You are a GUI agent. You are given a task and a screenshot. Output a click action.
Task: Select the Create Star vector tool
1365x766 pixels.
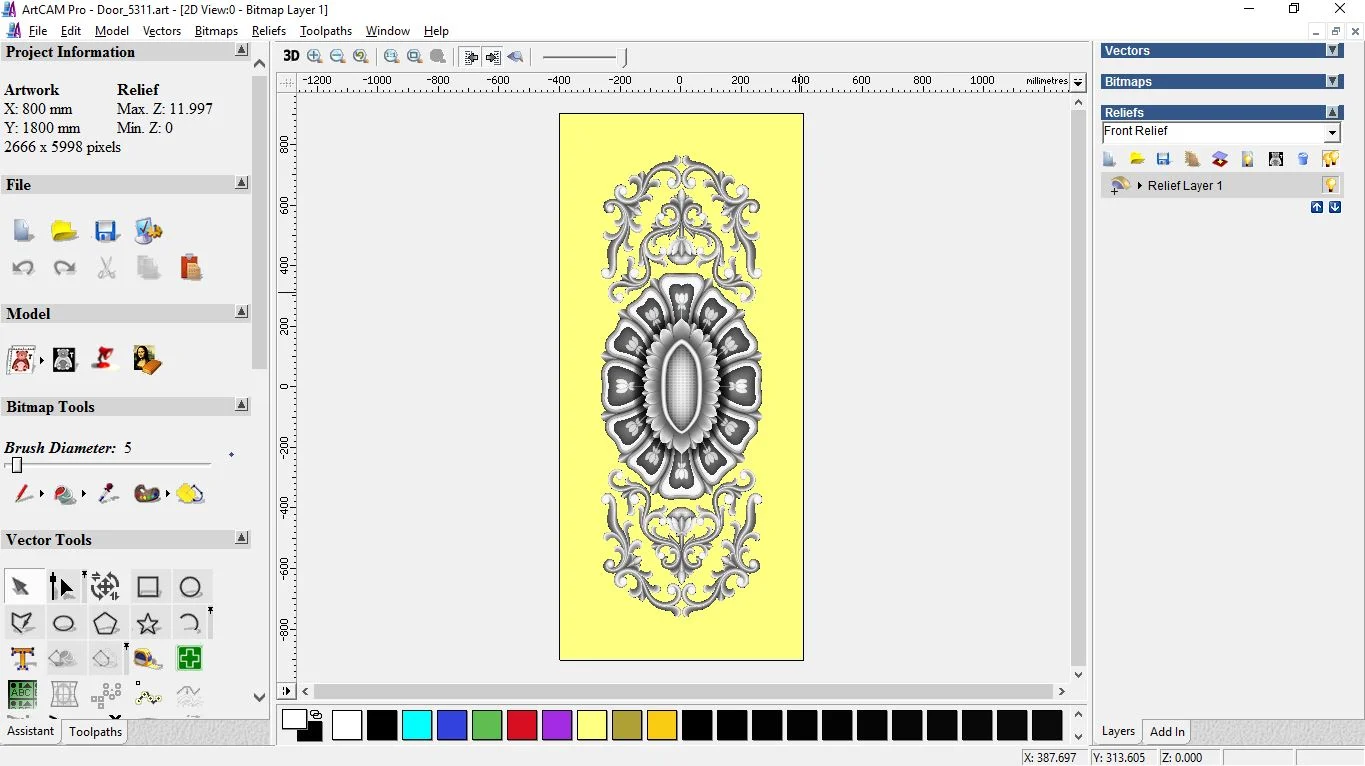point(148,624)
